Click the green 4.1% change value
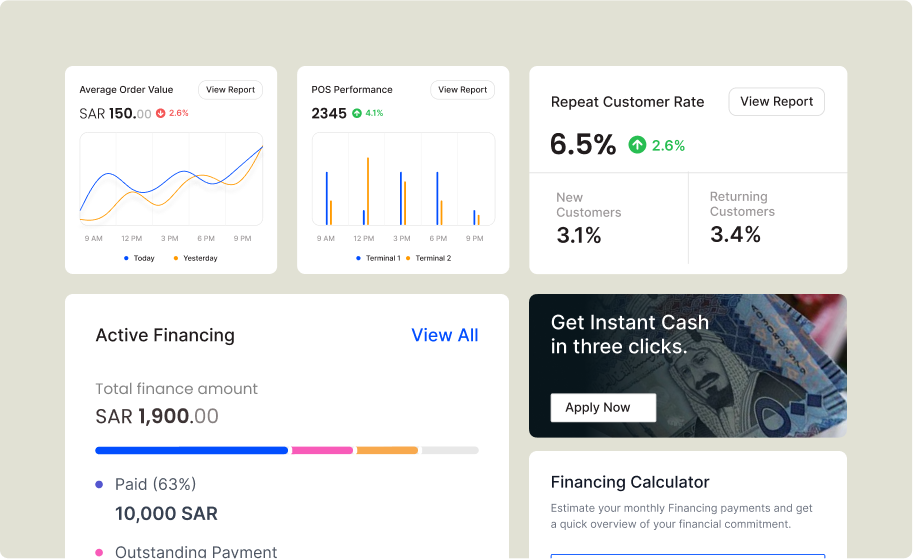913x559 pixels. 374,114
